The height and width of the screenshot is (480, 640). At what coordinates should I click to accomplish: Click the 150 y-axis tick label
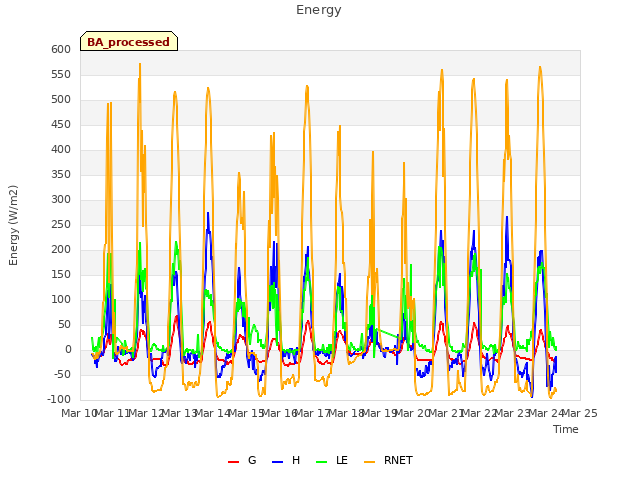click(61, 275)
